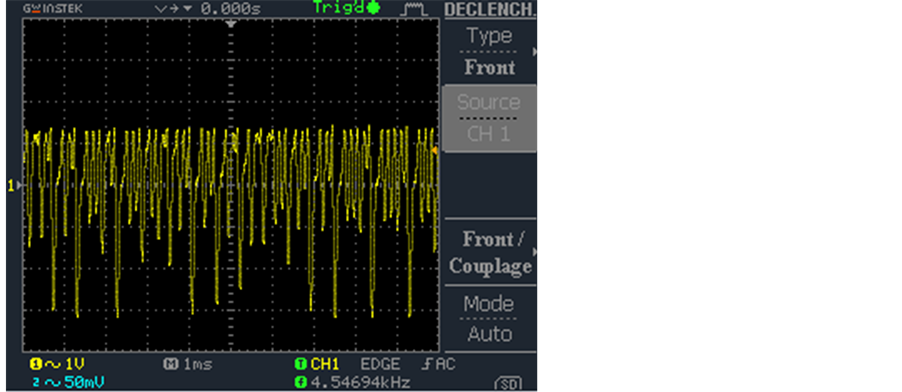The height and width of the screenshot is (392, 902).
Task: Click the channel 1 ground marker
Action: 14,185
